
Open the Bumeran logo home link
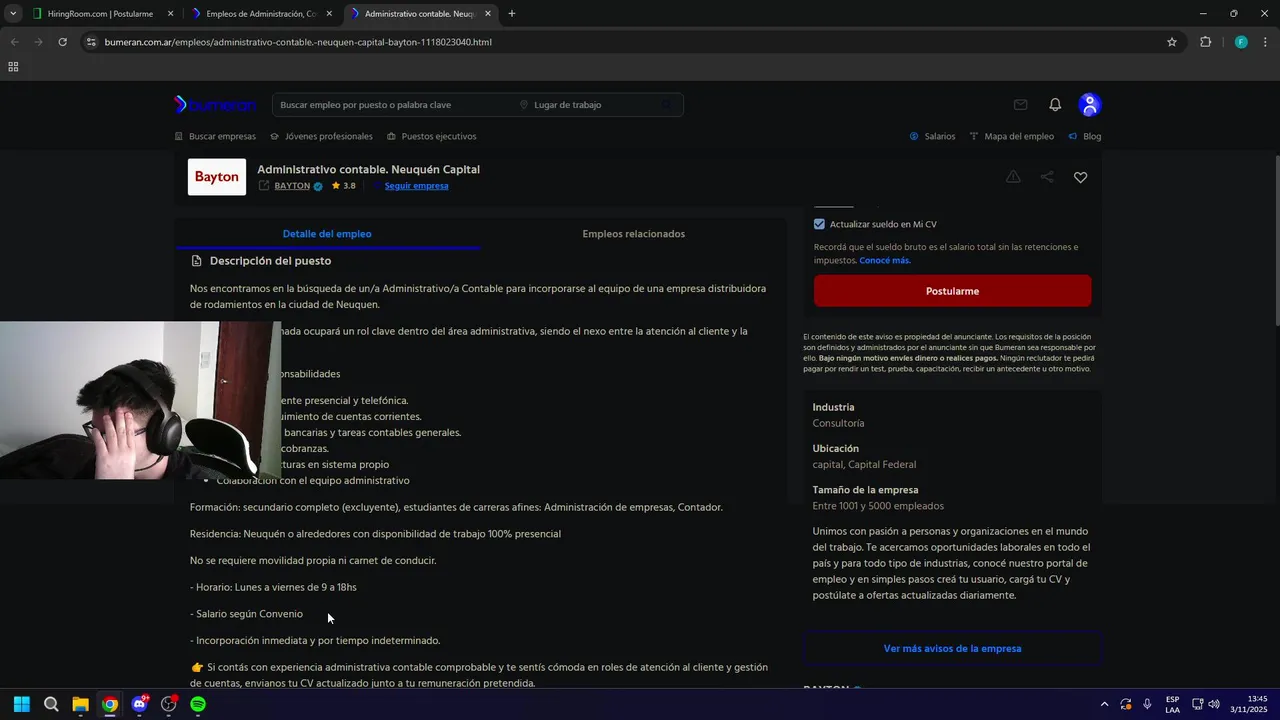click(x=215, y=105)
